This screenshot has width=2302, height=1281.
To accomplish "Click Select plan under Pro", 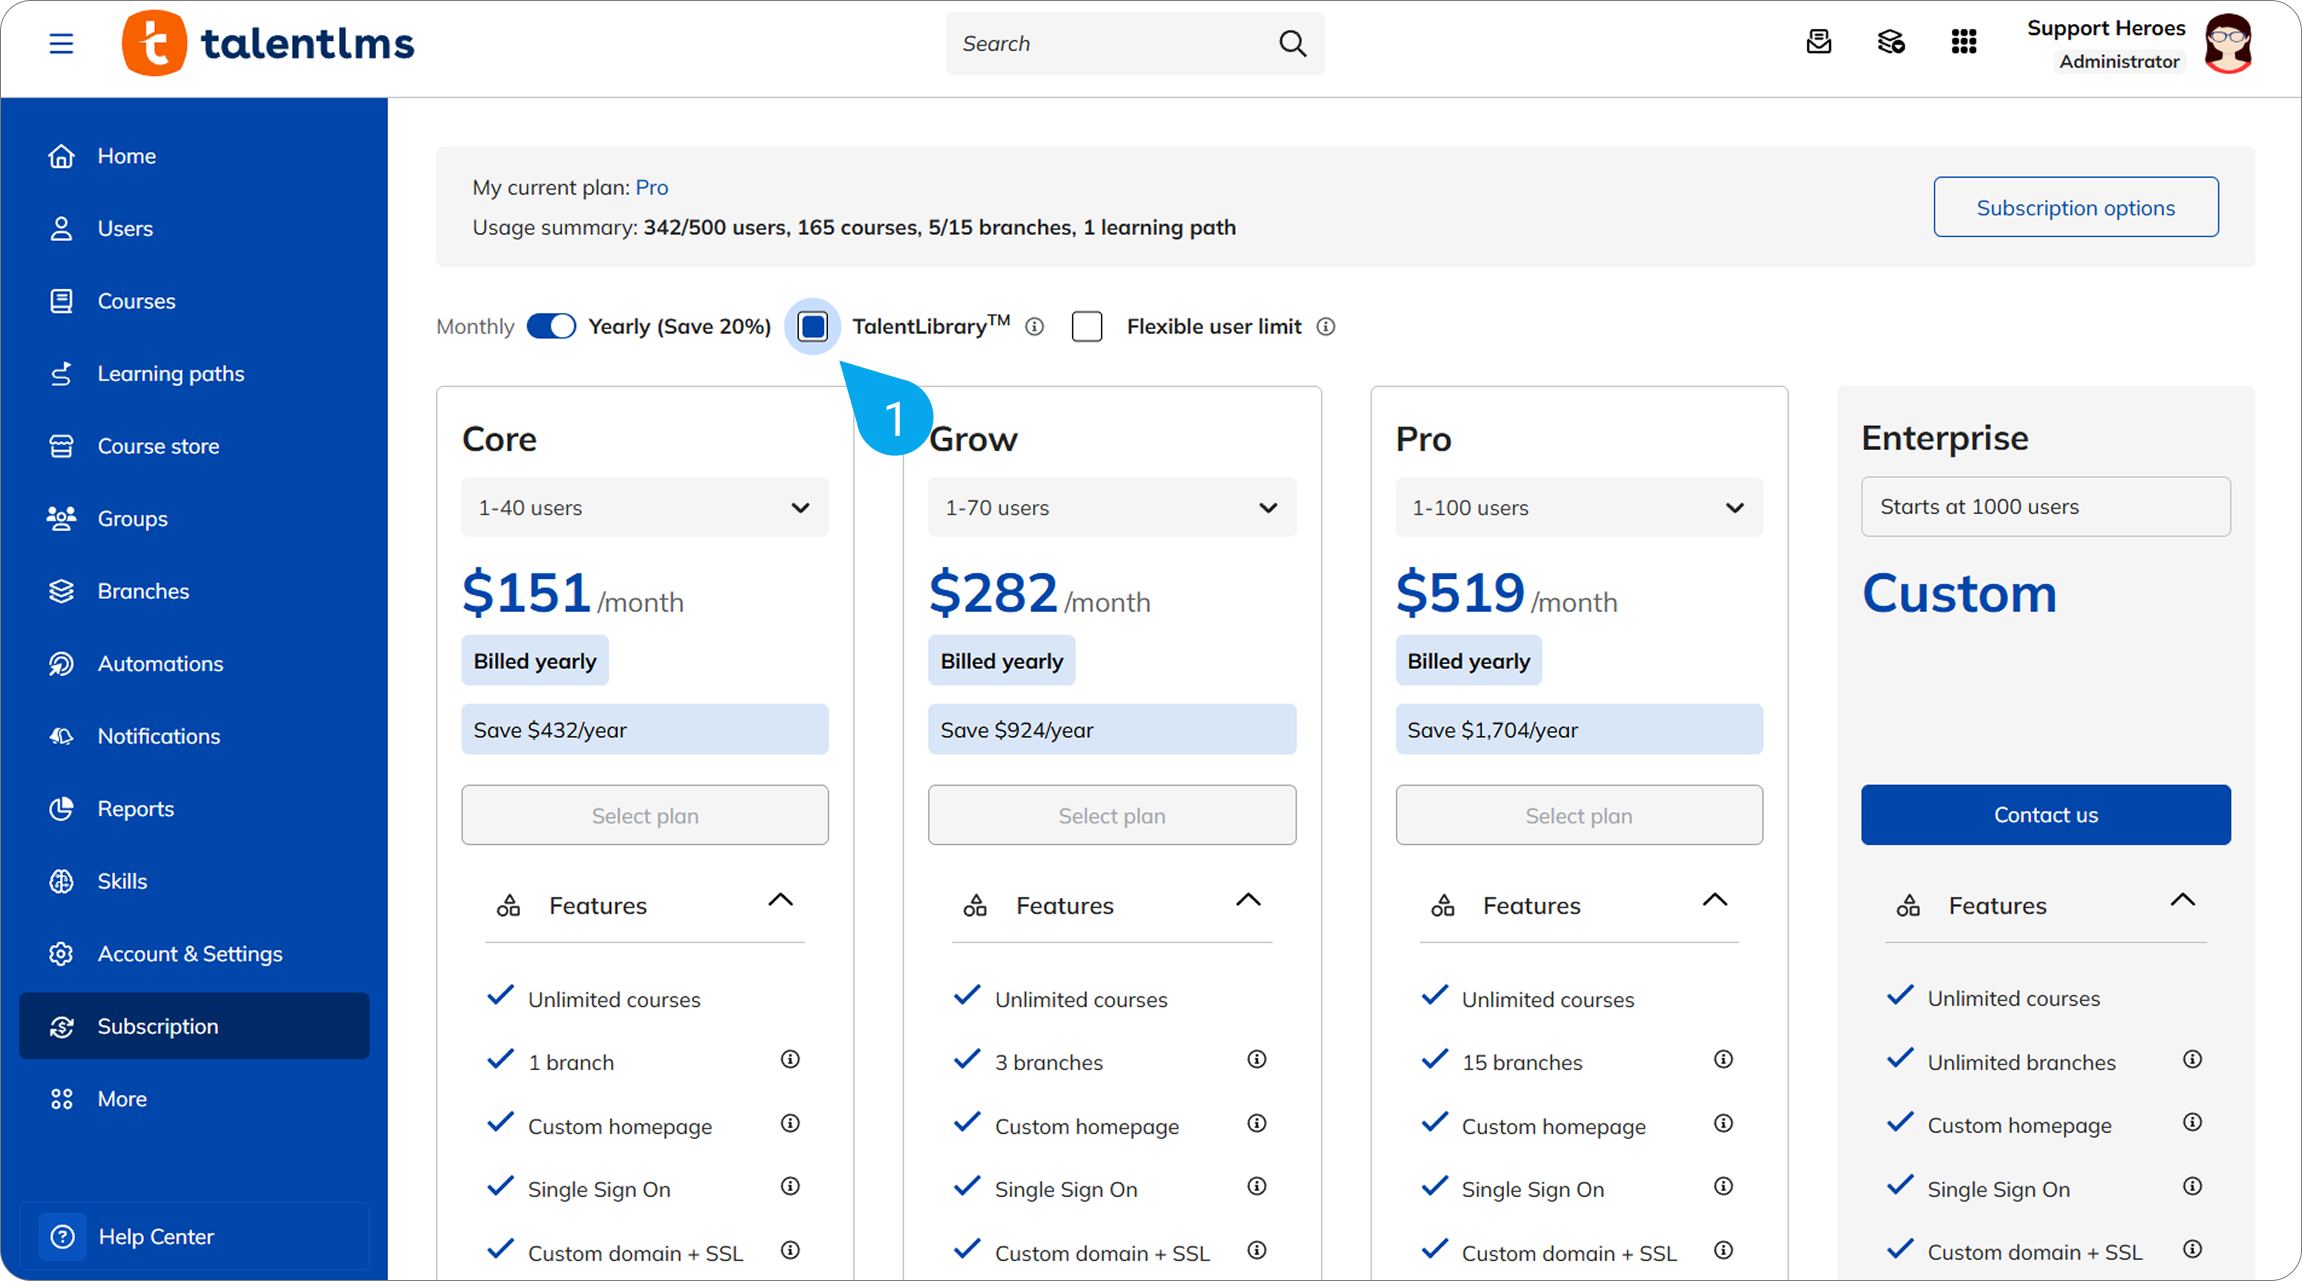I will pos(1579,815).
